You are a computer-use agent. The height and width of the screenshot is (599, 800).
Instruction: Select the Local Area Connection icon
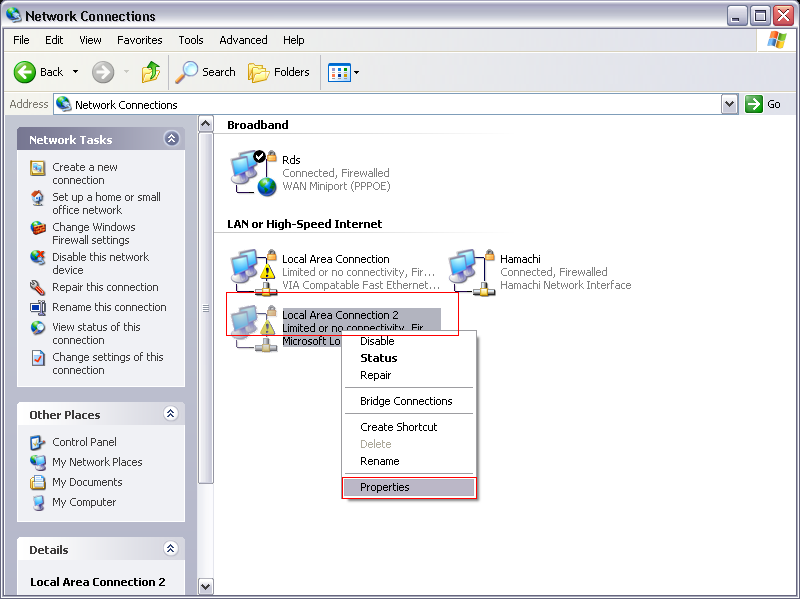[x=253, y=272]
